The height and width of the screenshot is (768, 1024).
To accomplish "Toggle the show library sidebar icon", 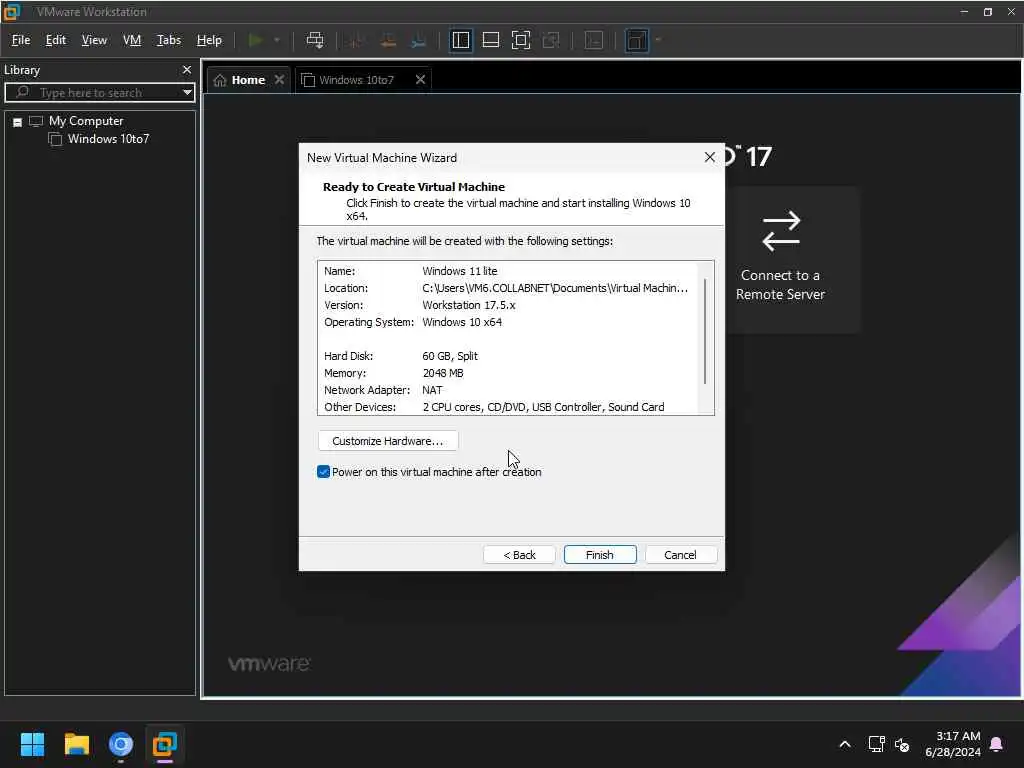I will [x=460, y=40].
